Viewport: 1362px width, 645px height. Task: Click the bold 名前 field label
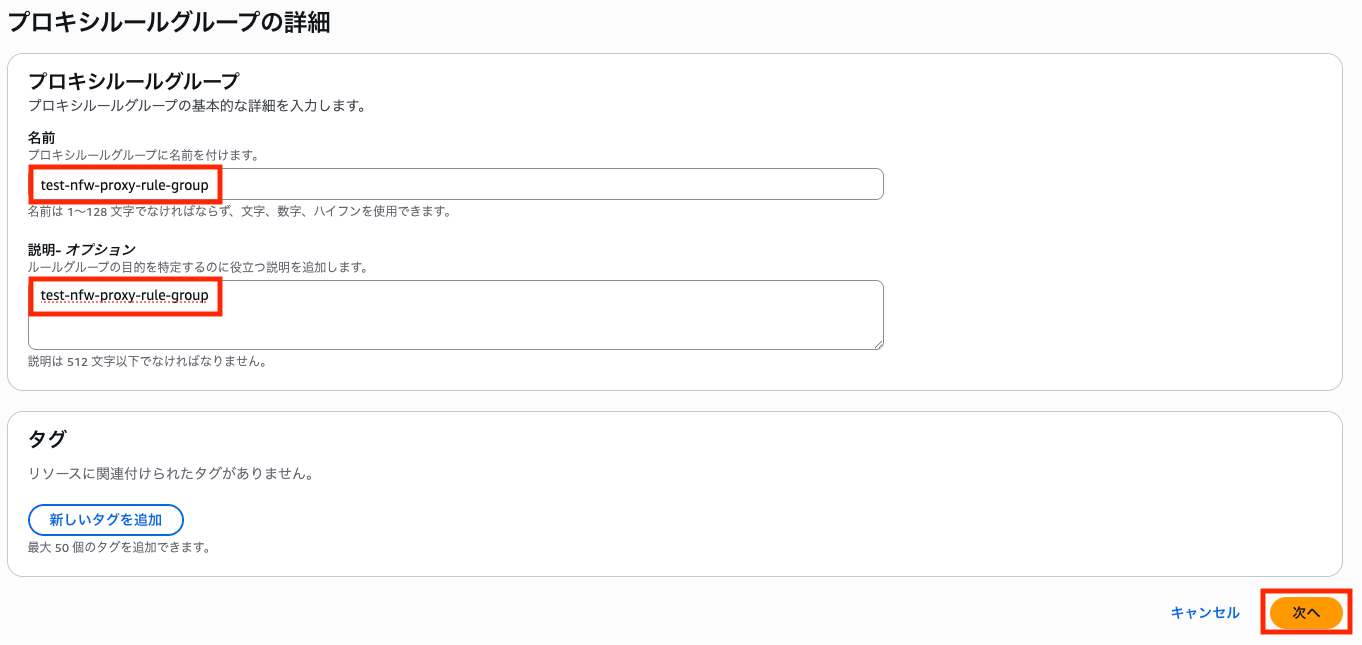(x=41, y=137)
